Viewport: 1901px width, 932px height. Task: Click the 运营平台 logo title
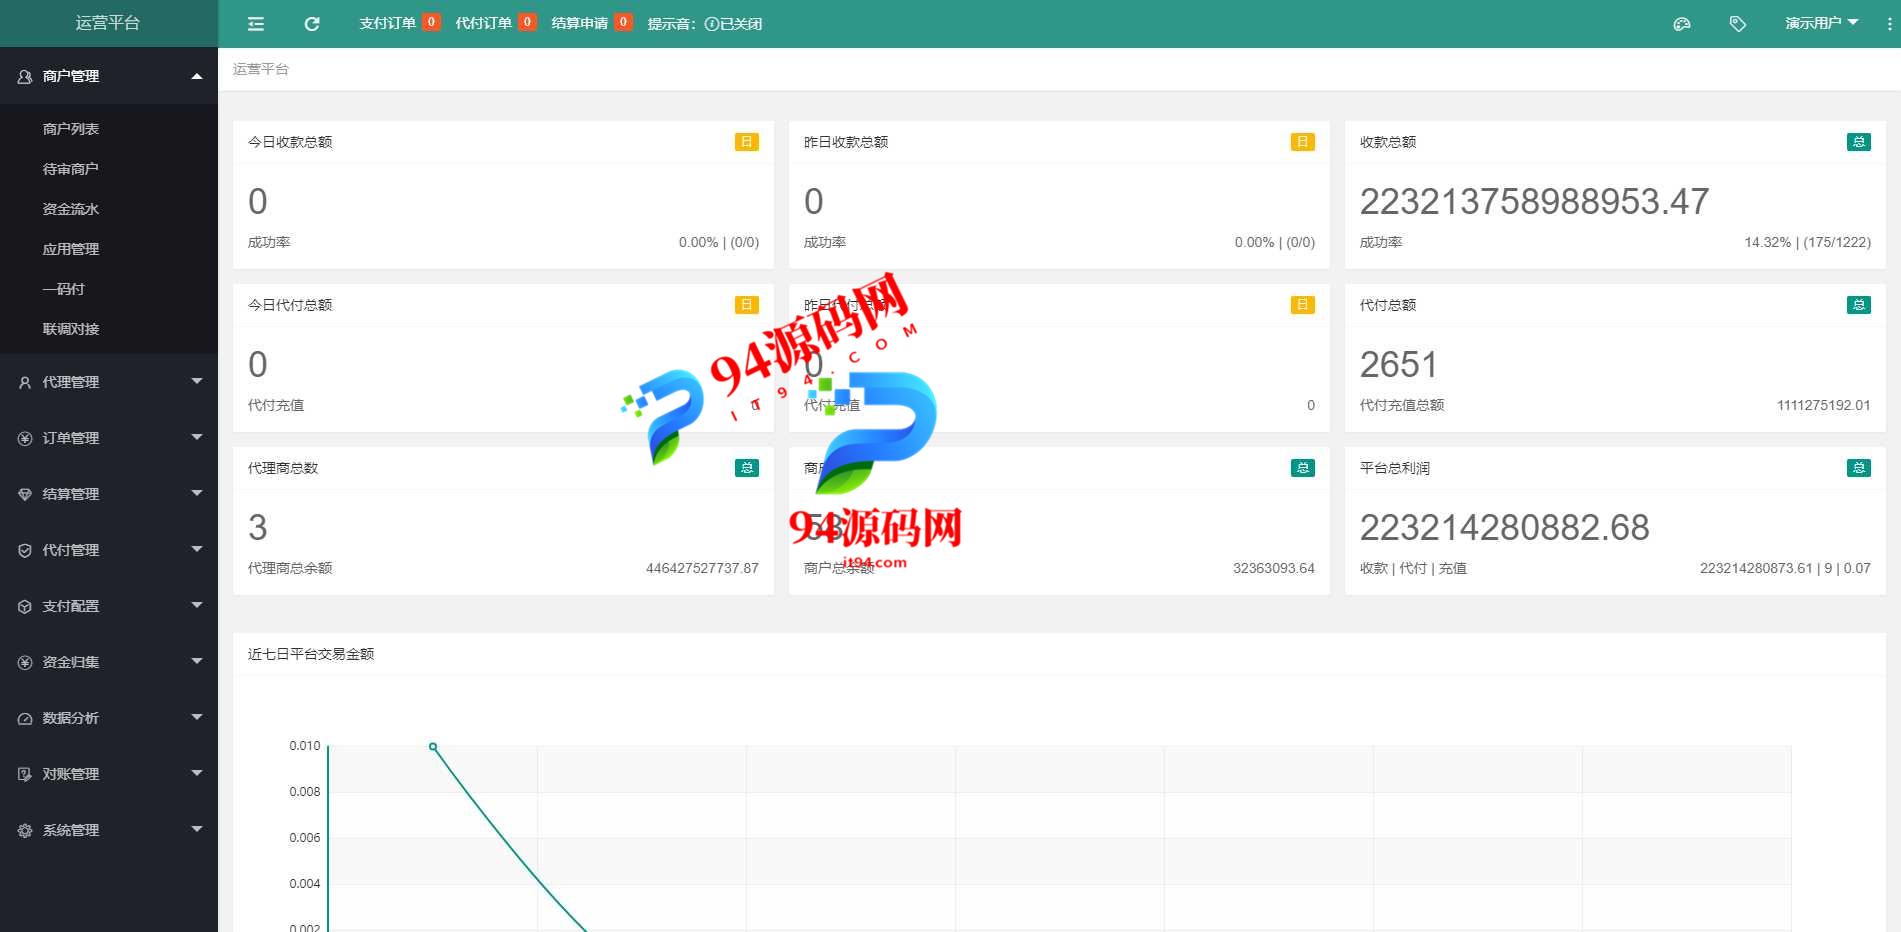(108, 23)
